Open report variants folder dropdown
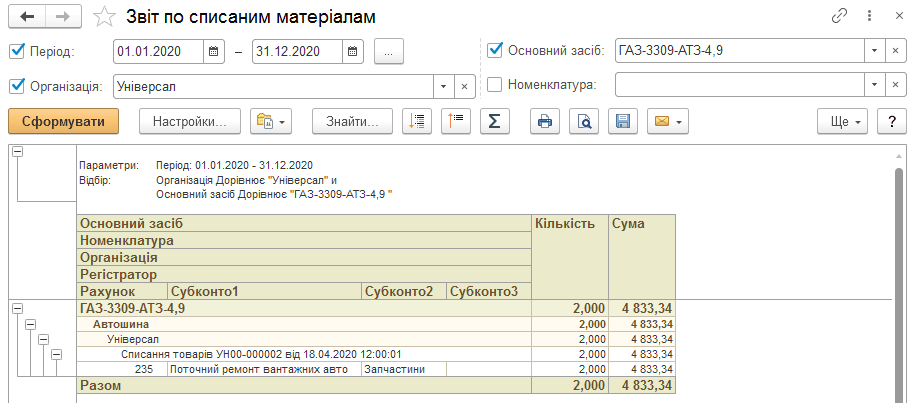The width and height of the screenshot is (916, 403). [x=270, y=121]
